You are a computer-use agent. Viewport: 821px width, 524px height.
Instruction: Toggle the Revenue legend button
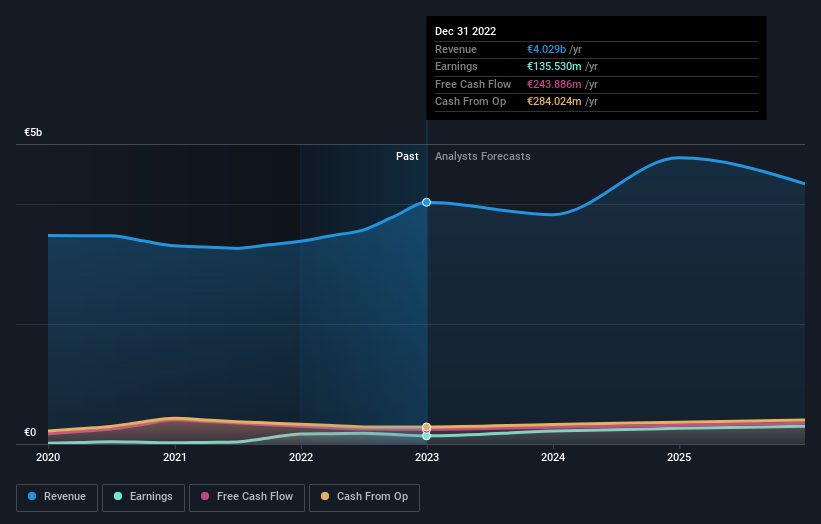pyautogui.click(x=57, y=497)
